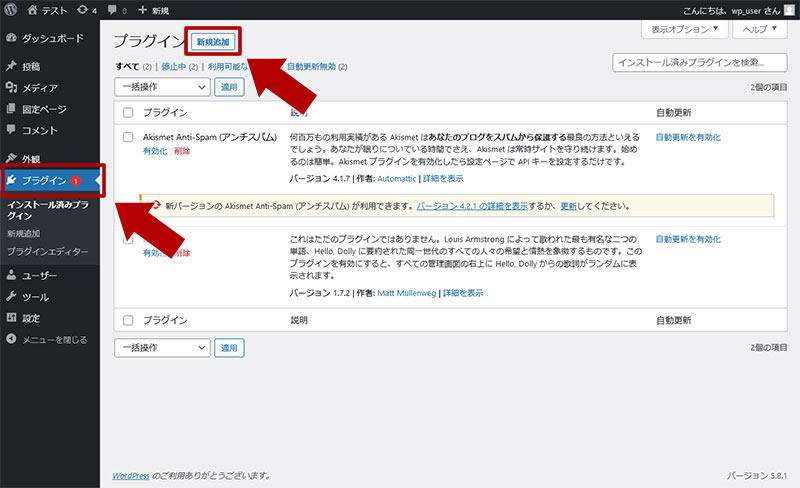Click こんにちは、wp_user さん greeting
Viewport: 800px width, 488px height.
click(x=731, y=11)
